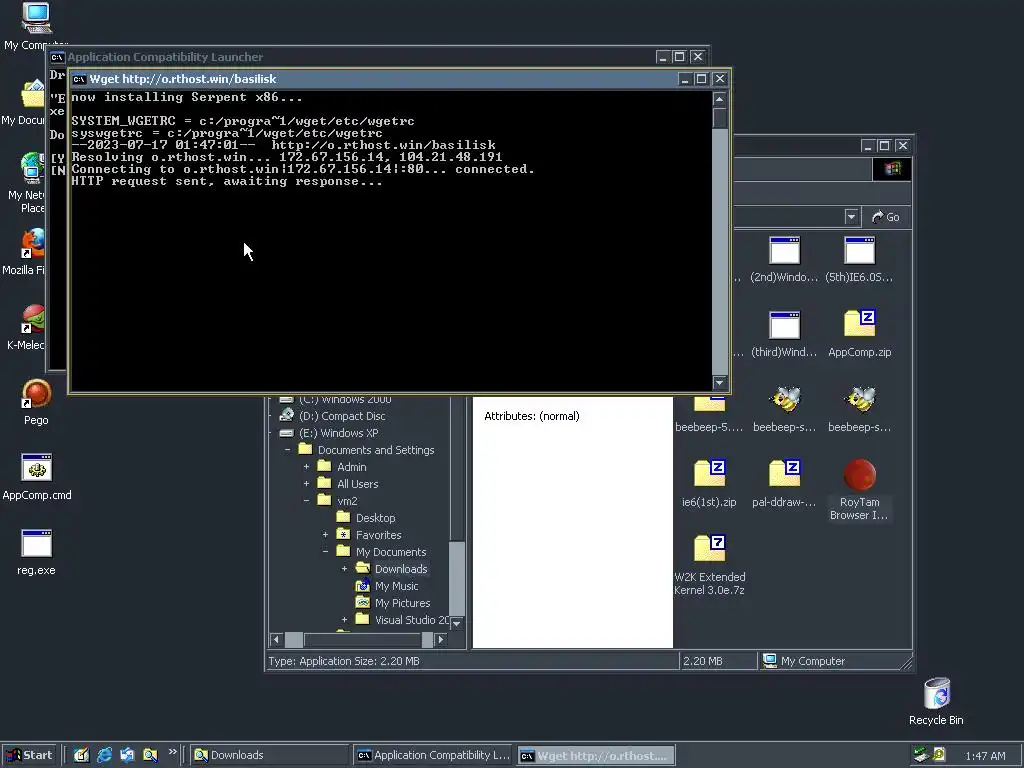Select the Admin folder label

point(351,467)
